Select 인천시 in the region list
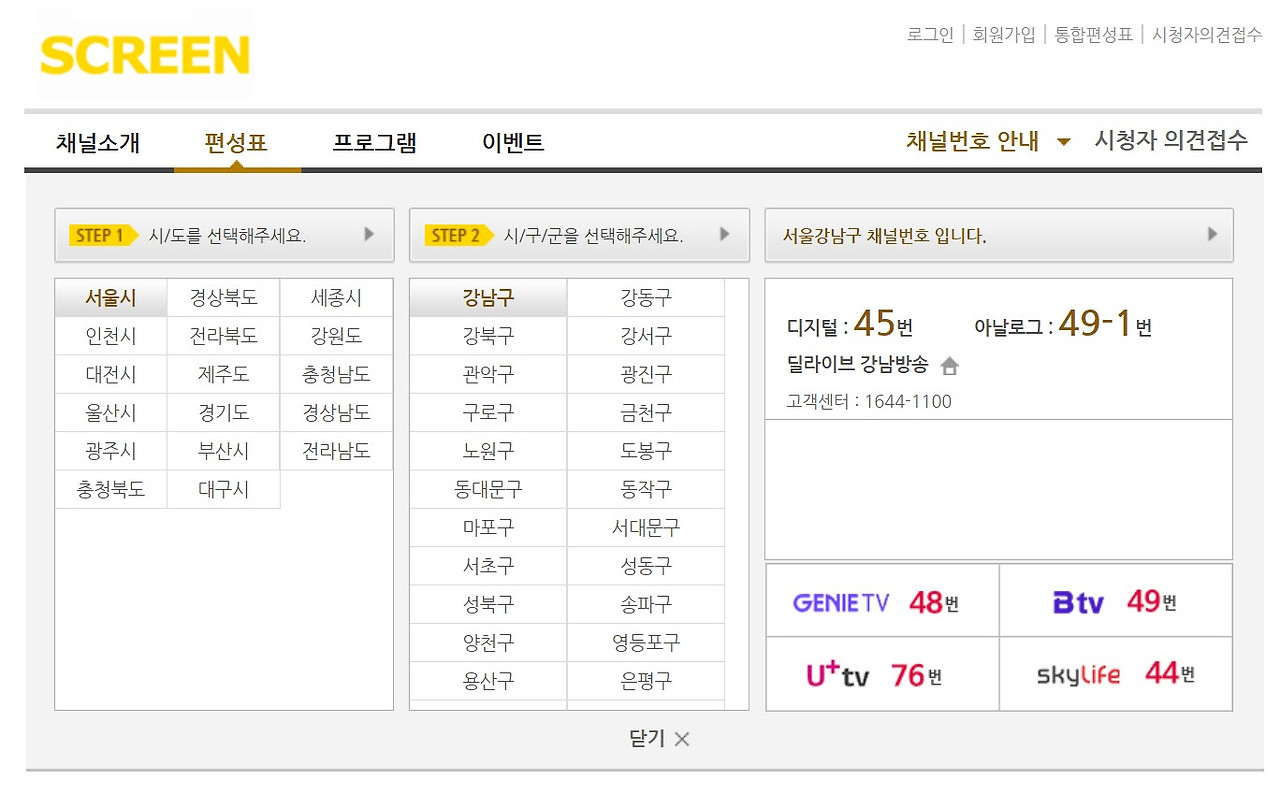 pyautogui.click(x=111, y=336)
